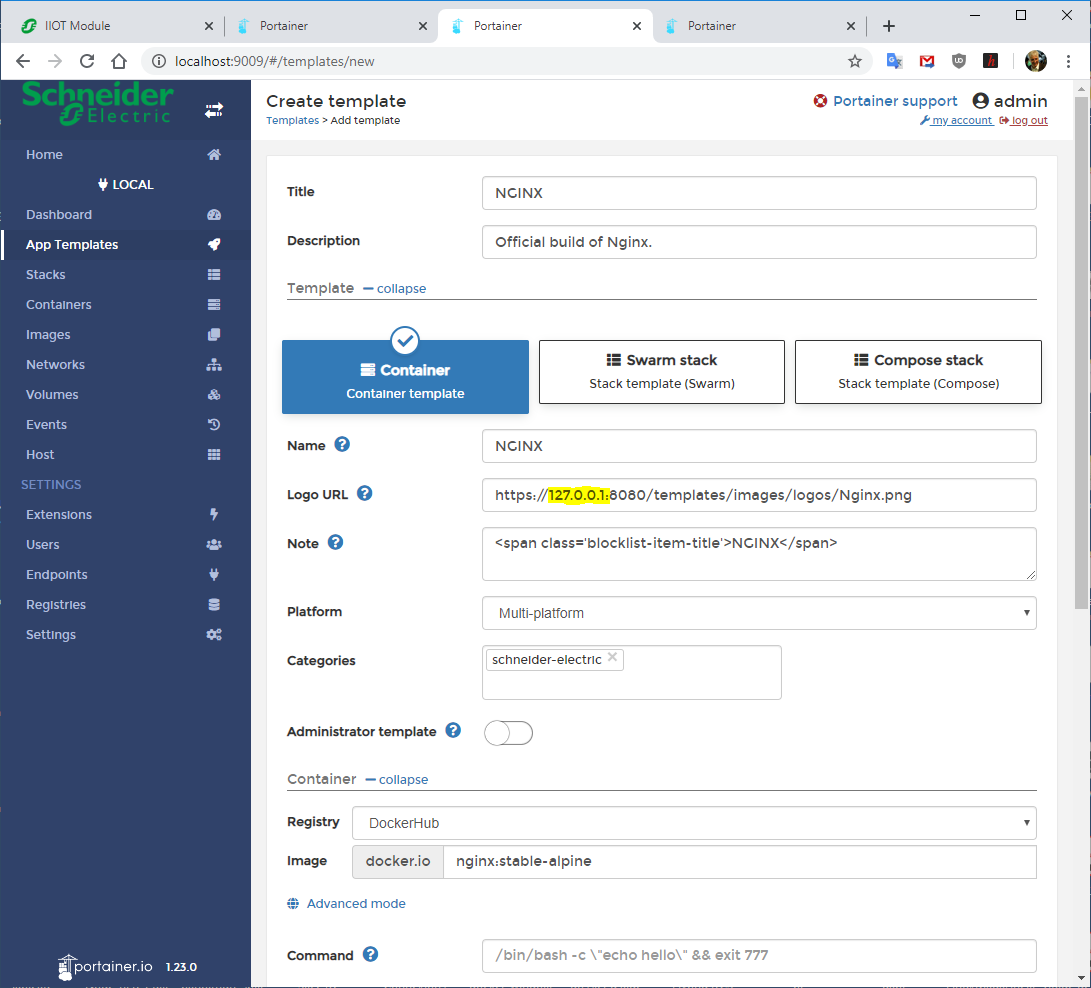The height and width of the screenshot is (988, 1091).
Task: Click the Image name input field
Action: click(740, 861)
